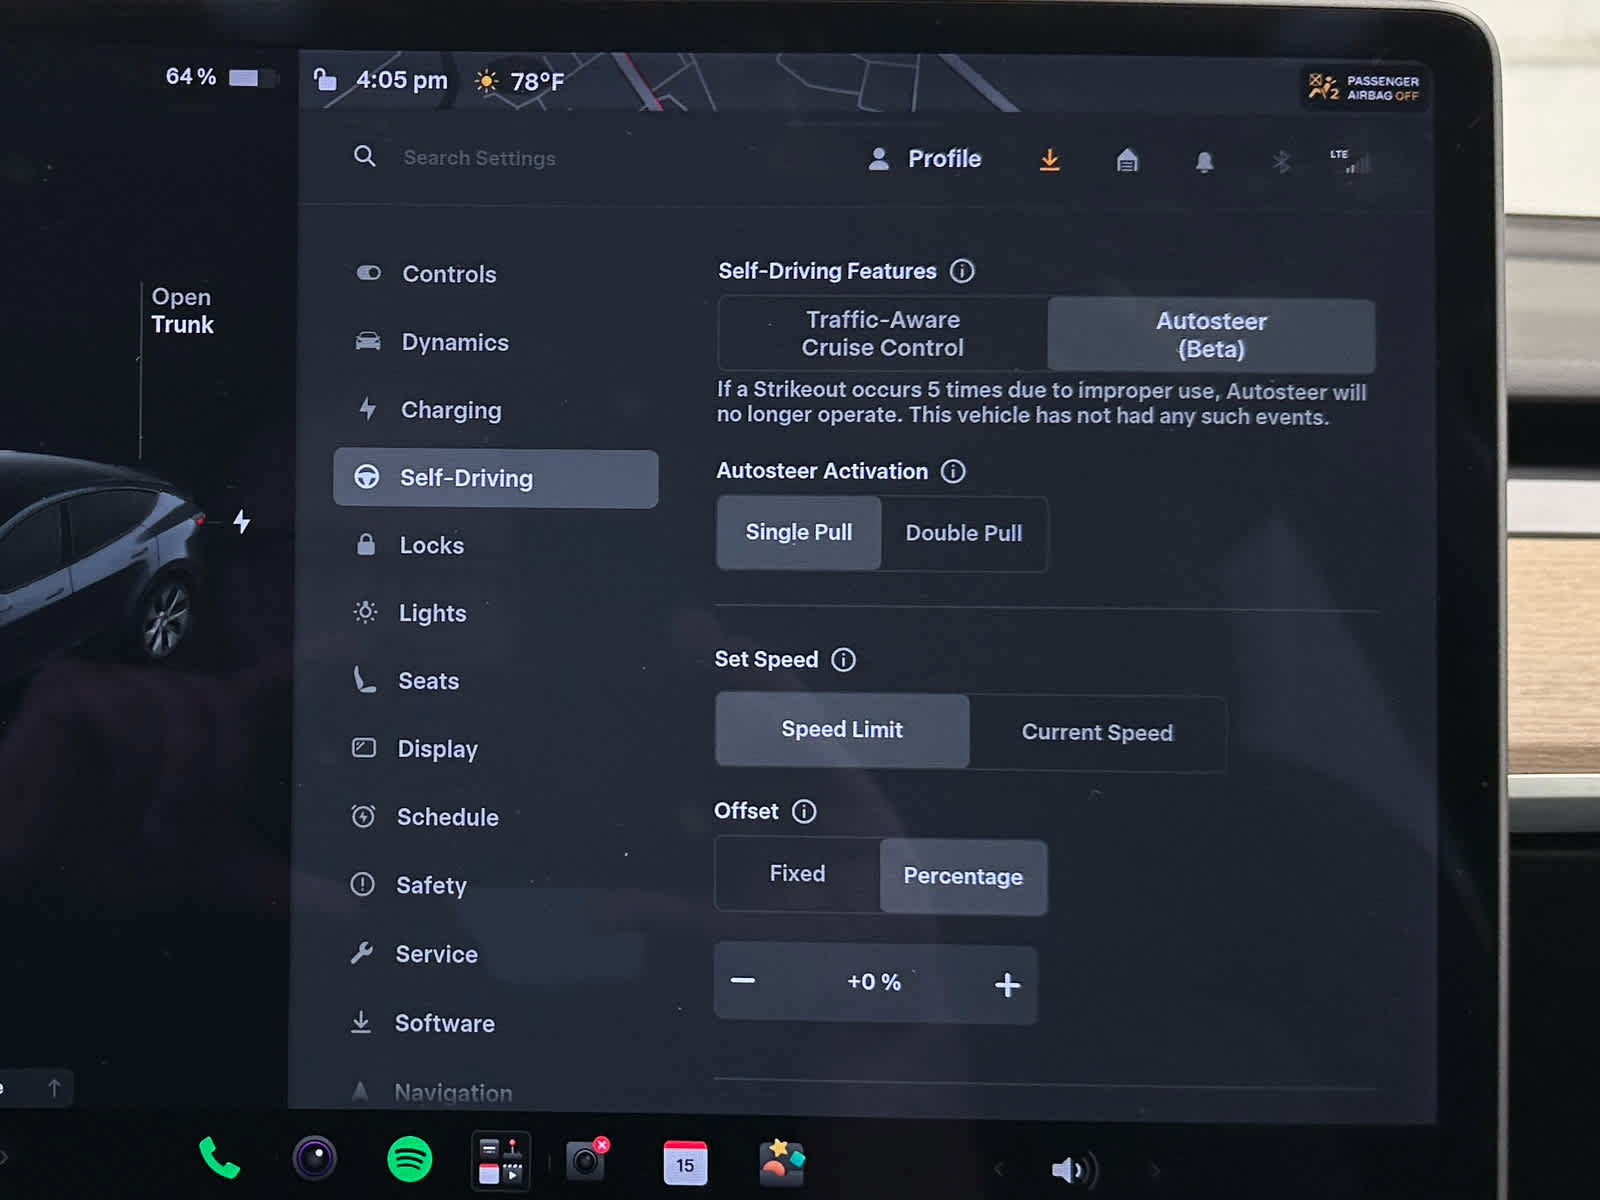Tap the right arrow beside volume
Image resolution: width=1600 pixels, height=1200 pixels.
[x=1155, y=1170]
